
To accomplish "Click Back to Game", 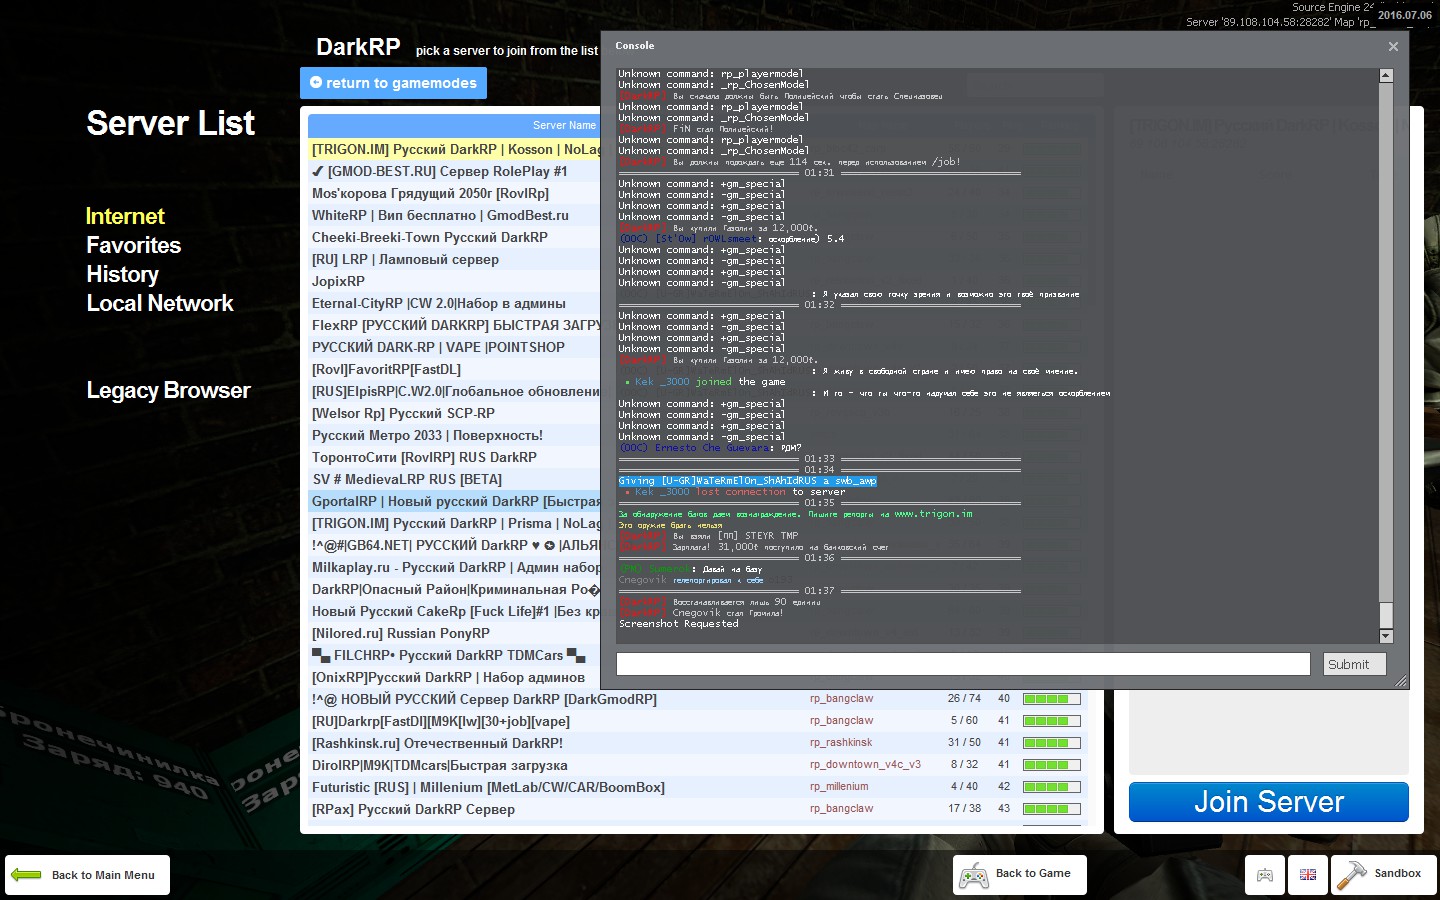I will 1019,875.
